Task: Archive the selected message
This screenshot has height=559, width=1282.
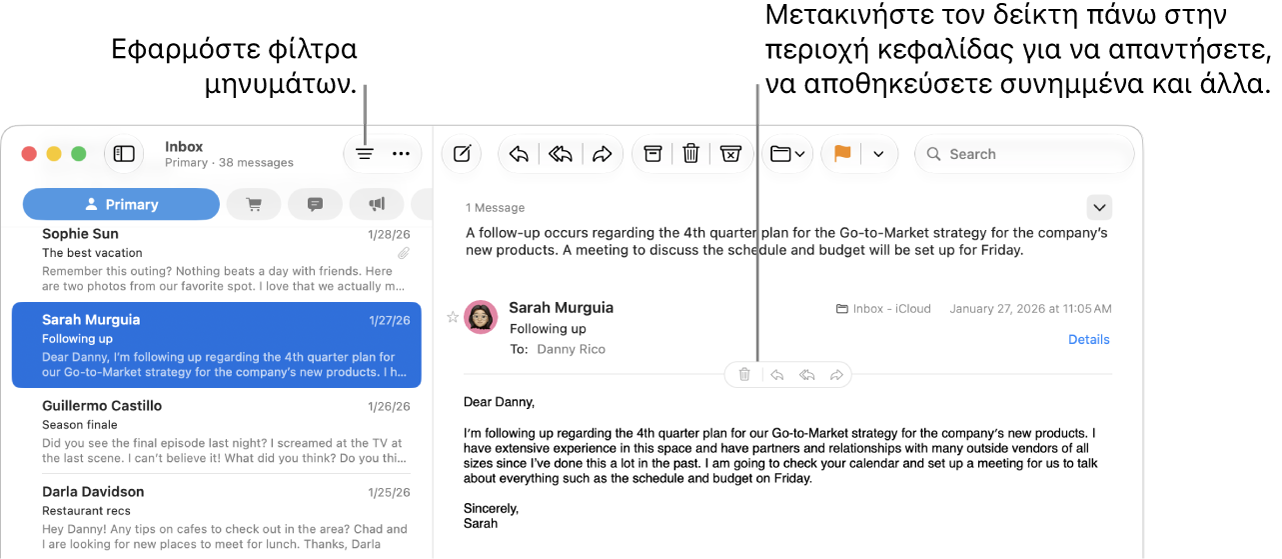Action: click(x=652, y=154)
